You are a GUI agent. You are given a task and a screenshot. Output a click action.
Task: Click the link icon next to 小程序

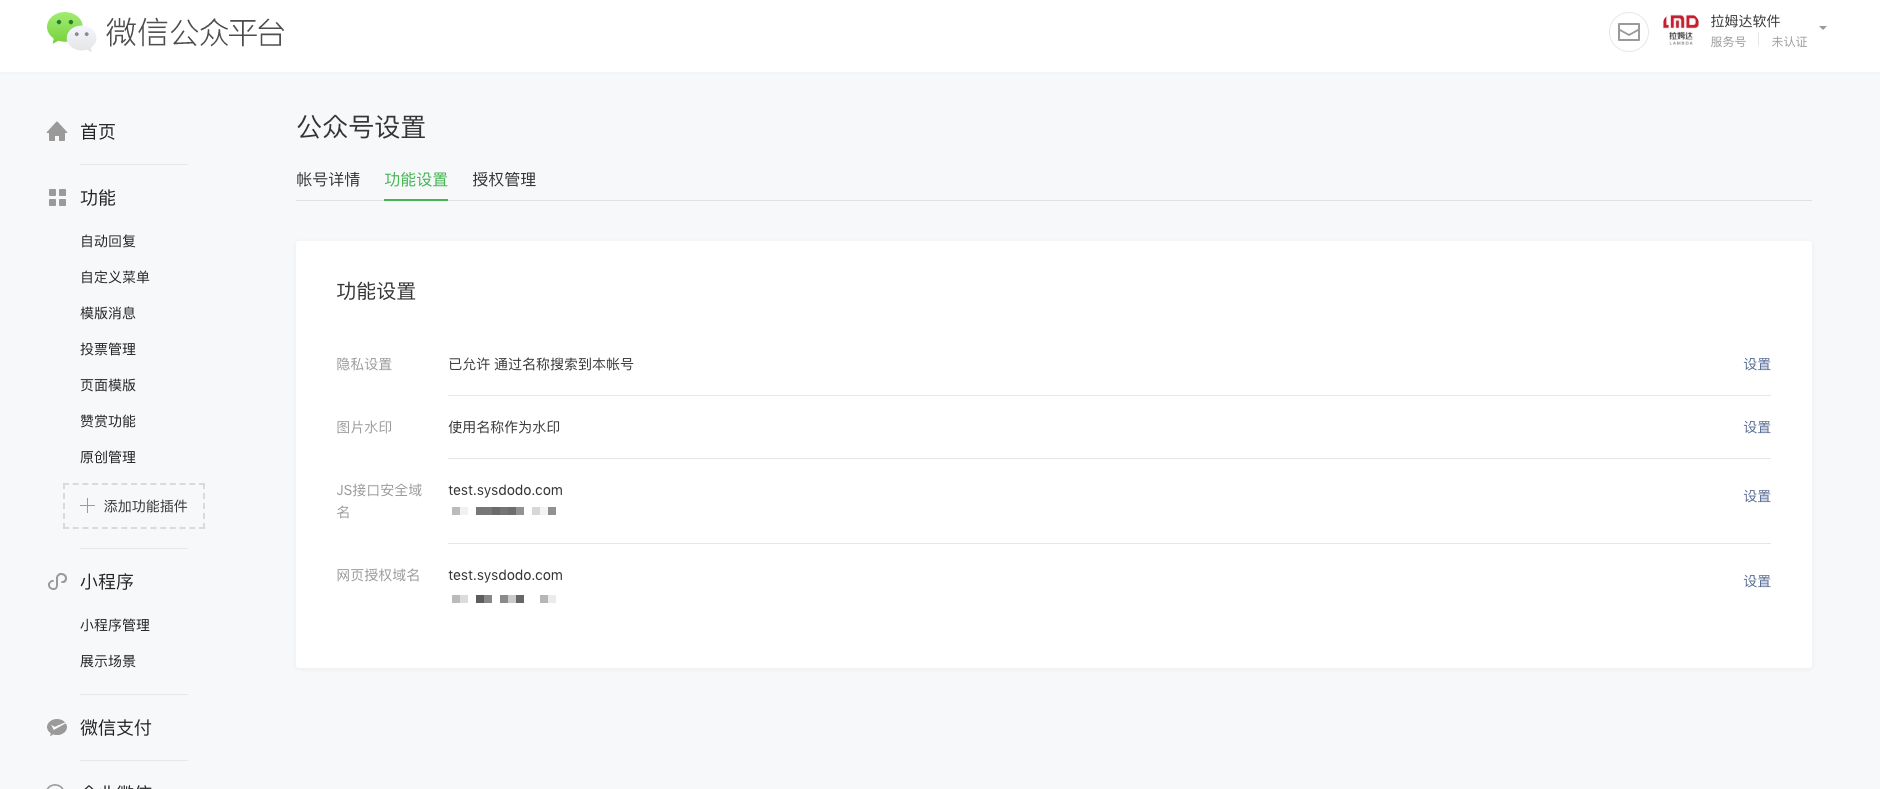(57, 582)
